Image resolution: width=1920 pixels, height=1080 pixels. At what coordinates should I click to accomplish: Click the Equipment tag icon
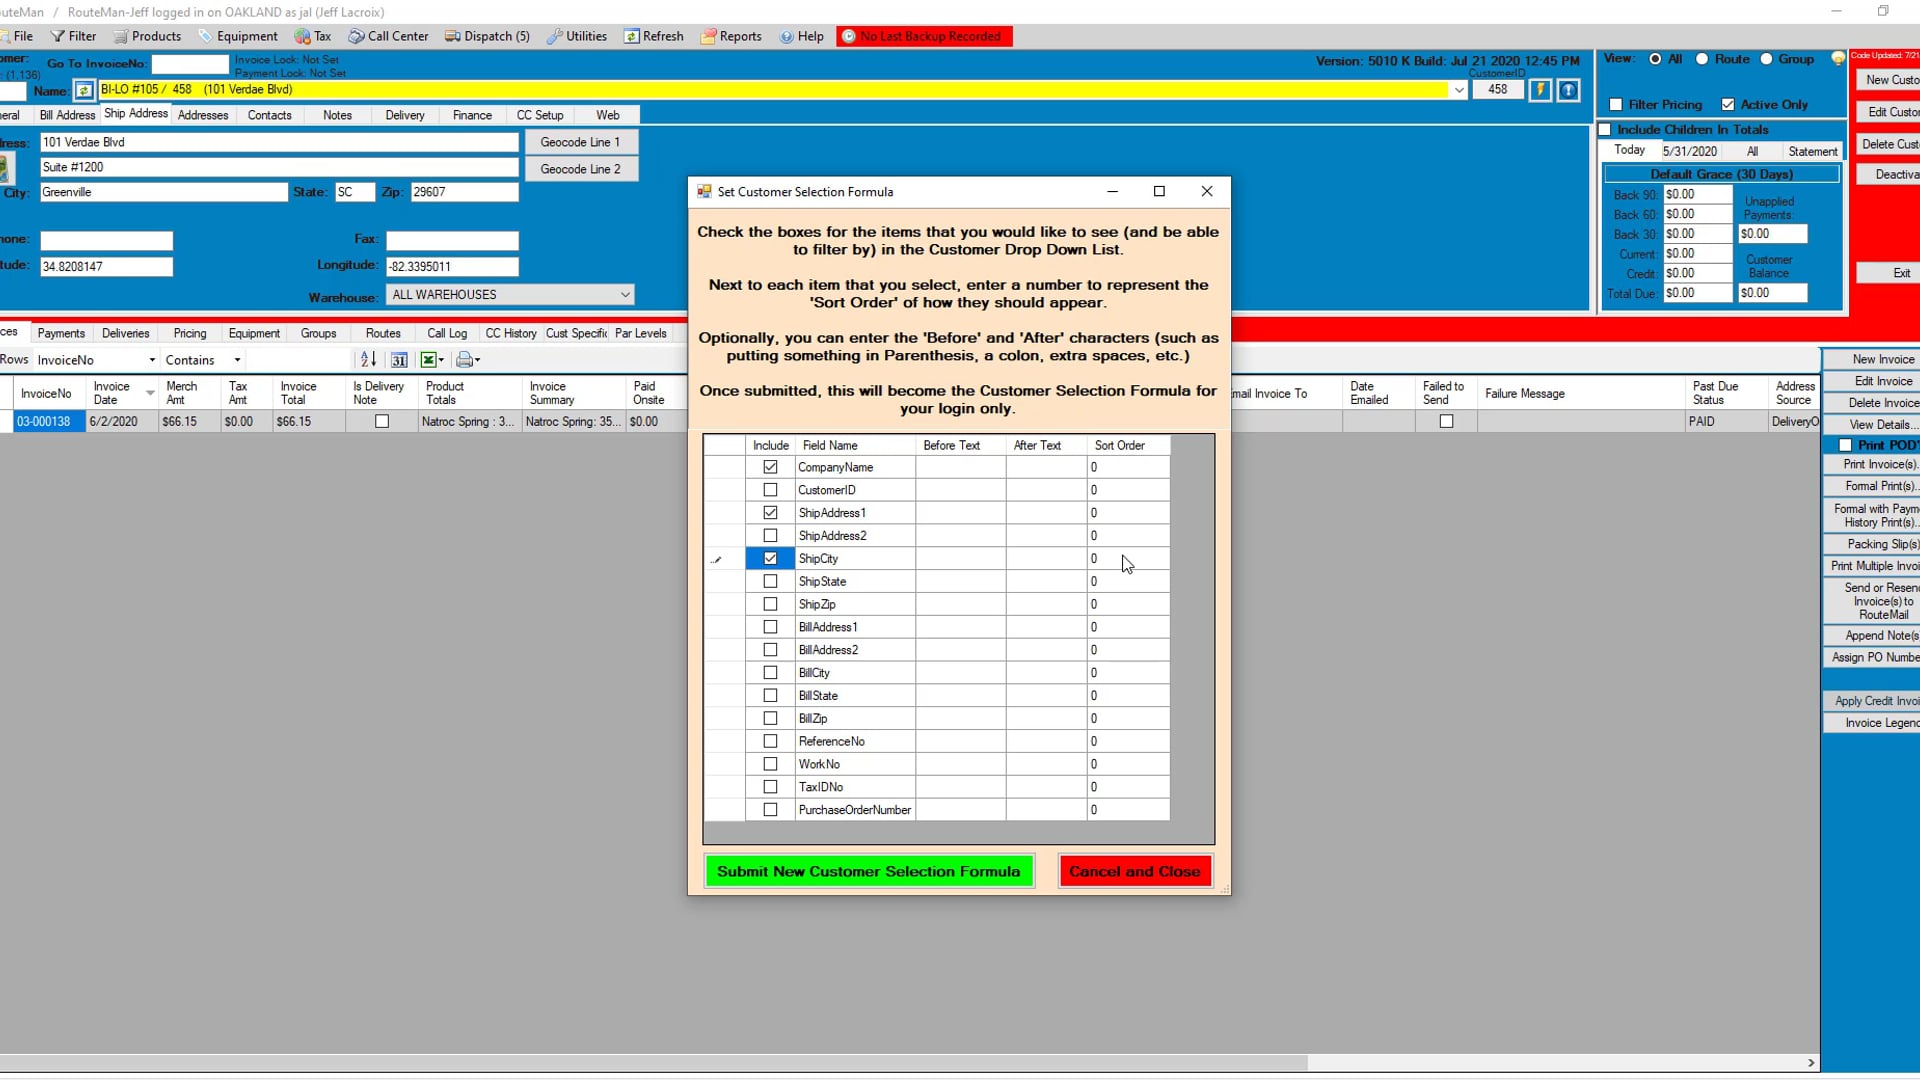pos(205,36)
